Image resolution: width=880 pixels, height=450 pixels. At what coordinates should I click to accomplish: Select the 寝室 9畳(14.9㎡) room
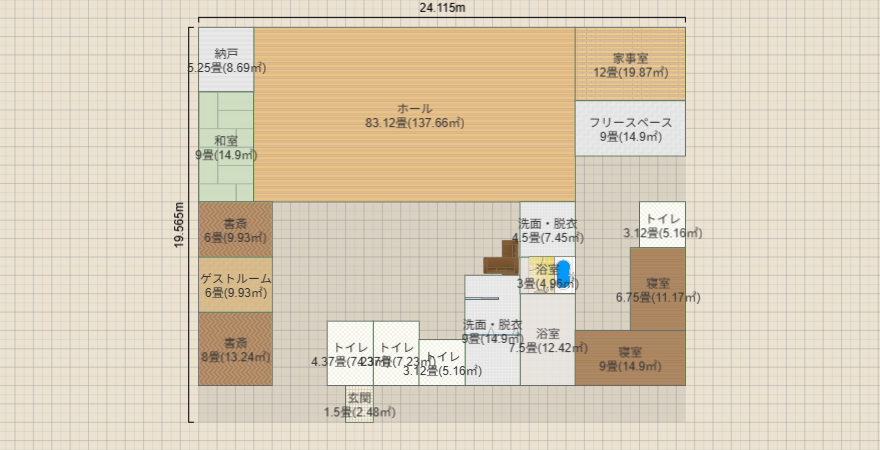(630, 358)
